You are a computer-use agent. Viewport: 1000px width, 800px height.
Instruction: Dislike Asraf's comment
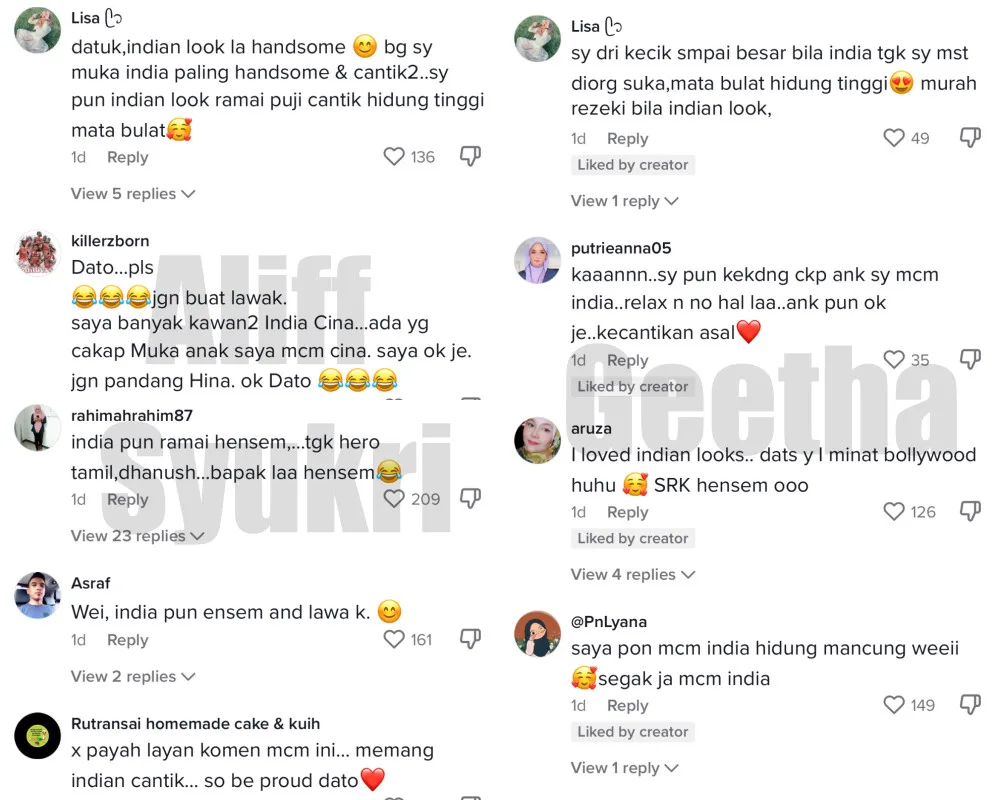tap(470, 639)
